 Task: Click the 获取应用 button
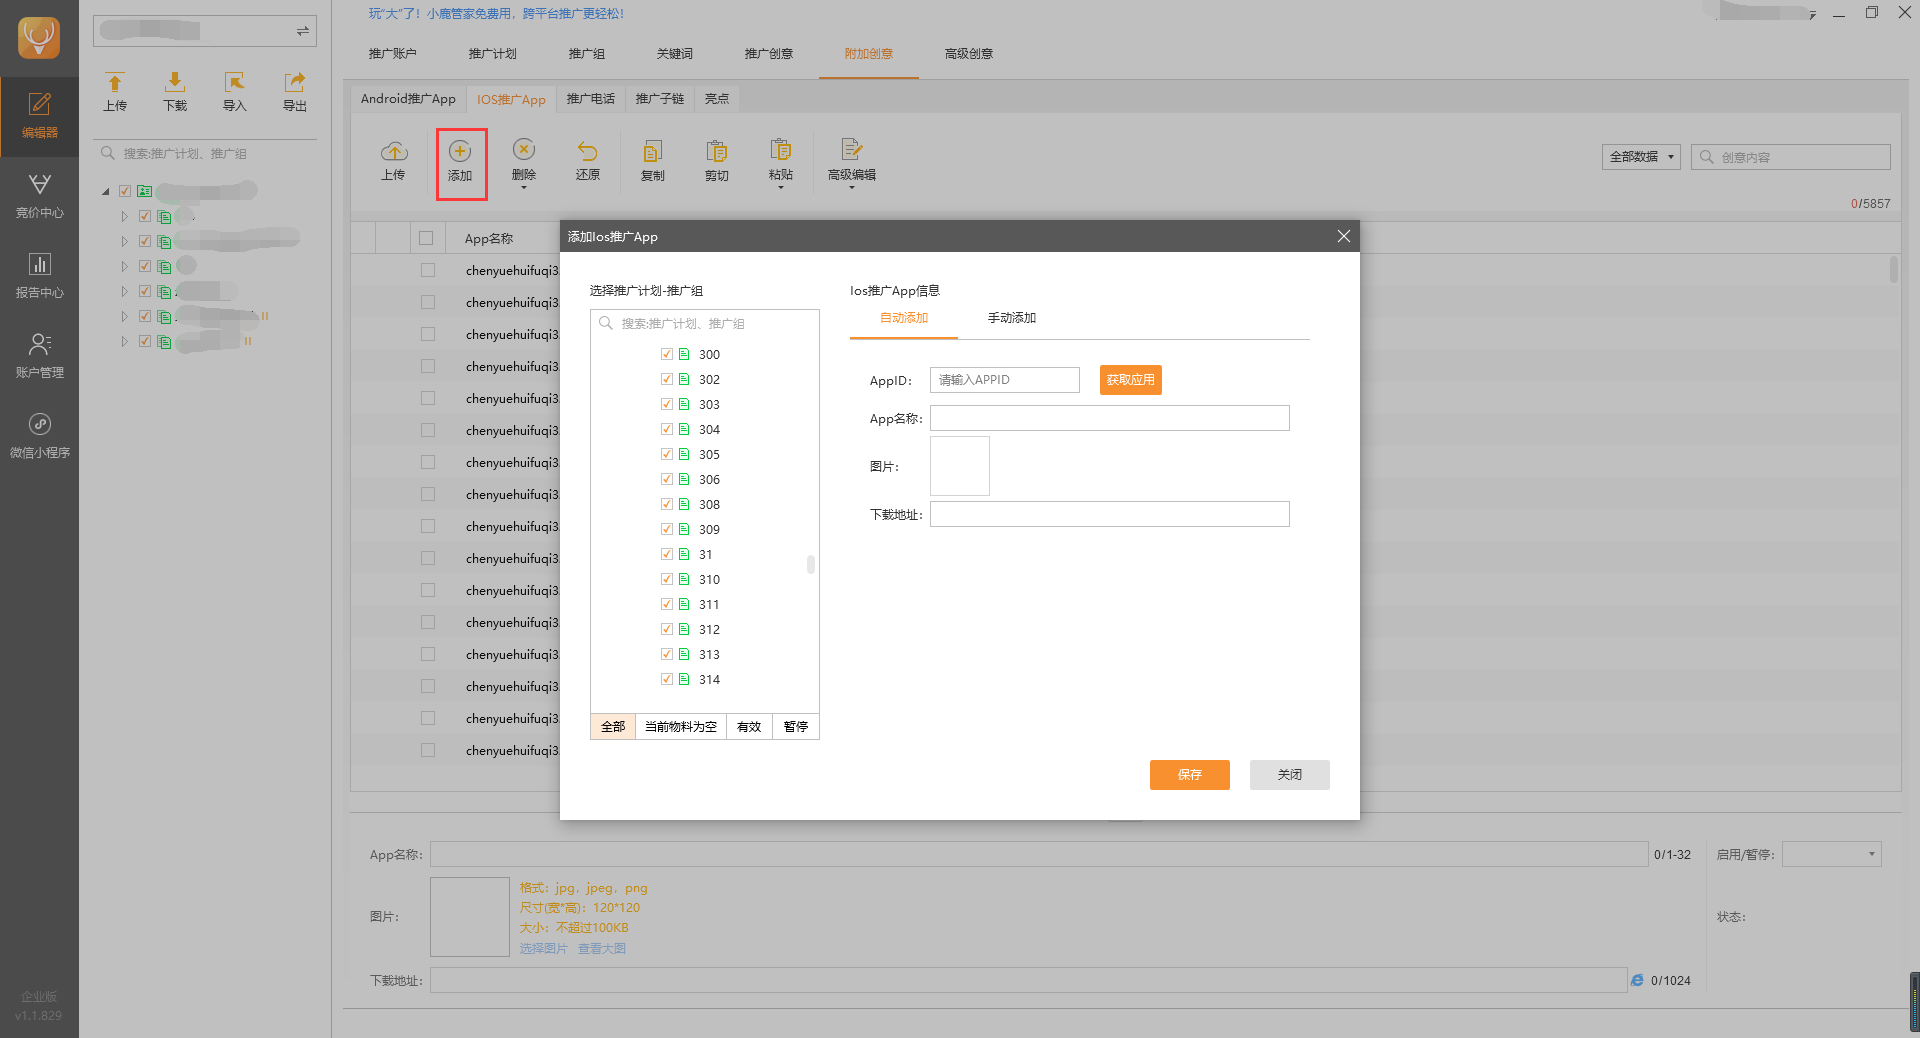tap(1131, 380)
